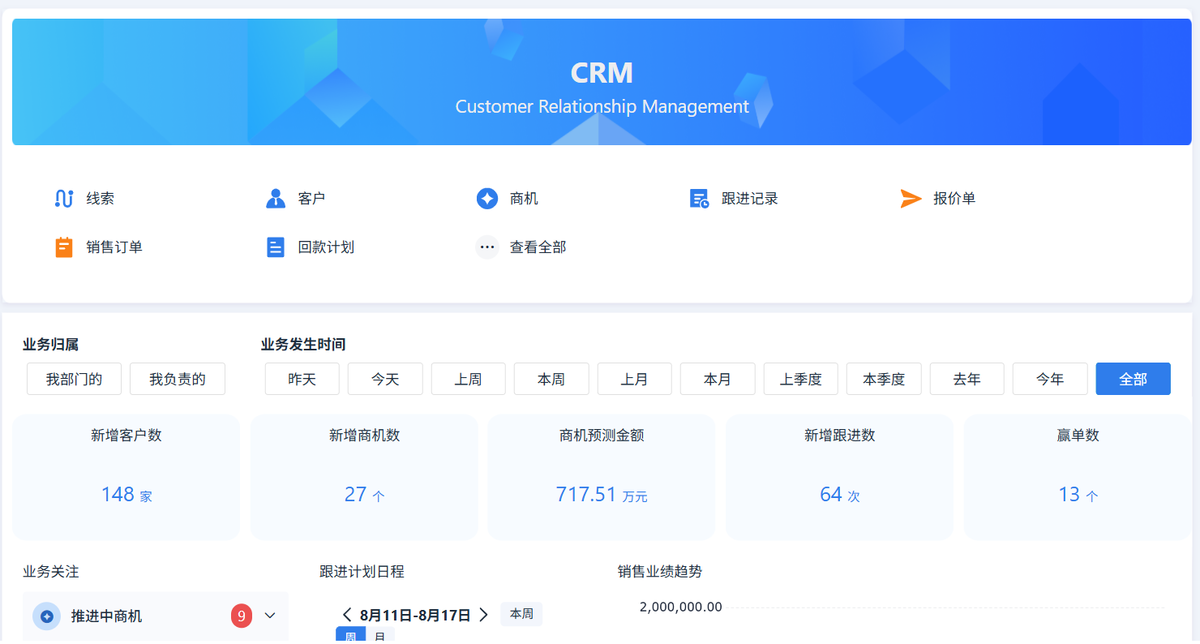This screenshot has height=644, width=1200.
Task: Select the 上季度 time filter
Action: pos(801,379)
